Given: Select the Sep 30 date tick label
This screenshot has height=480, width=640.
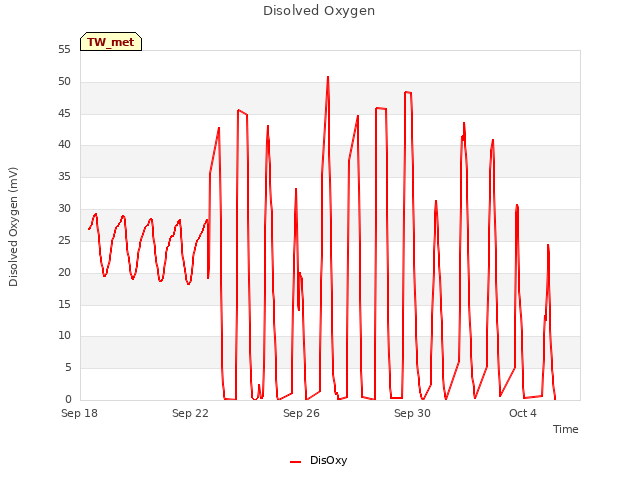Looking at the screenshot, I should click(x=412, y=413).
